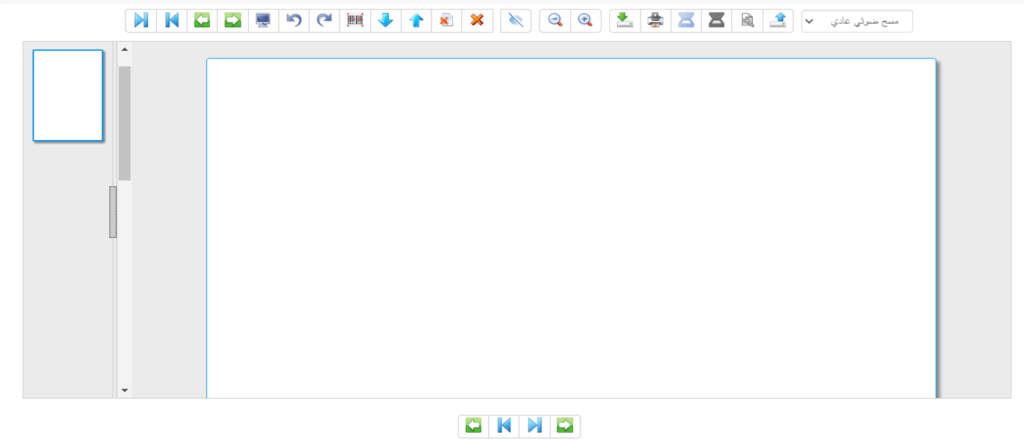Click the dark gray scanner icon
1024x441 pixels.
[x=716, y=20]
